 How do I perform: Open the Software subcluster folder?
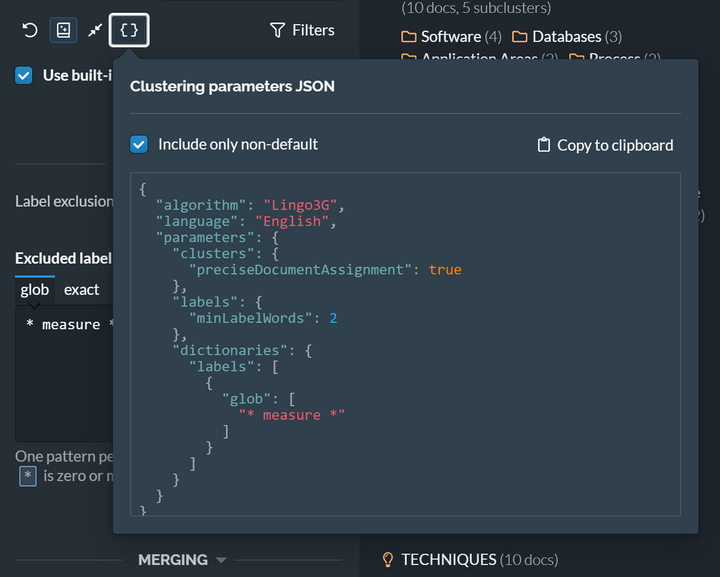click(x=451, y=37)
